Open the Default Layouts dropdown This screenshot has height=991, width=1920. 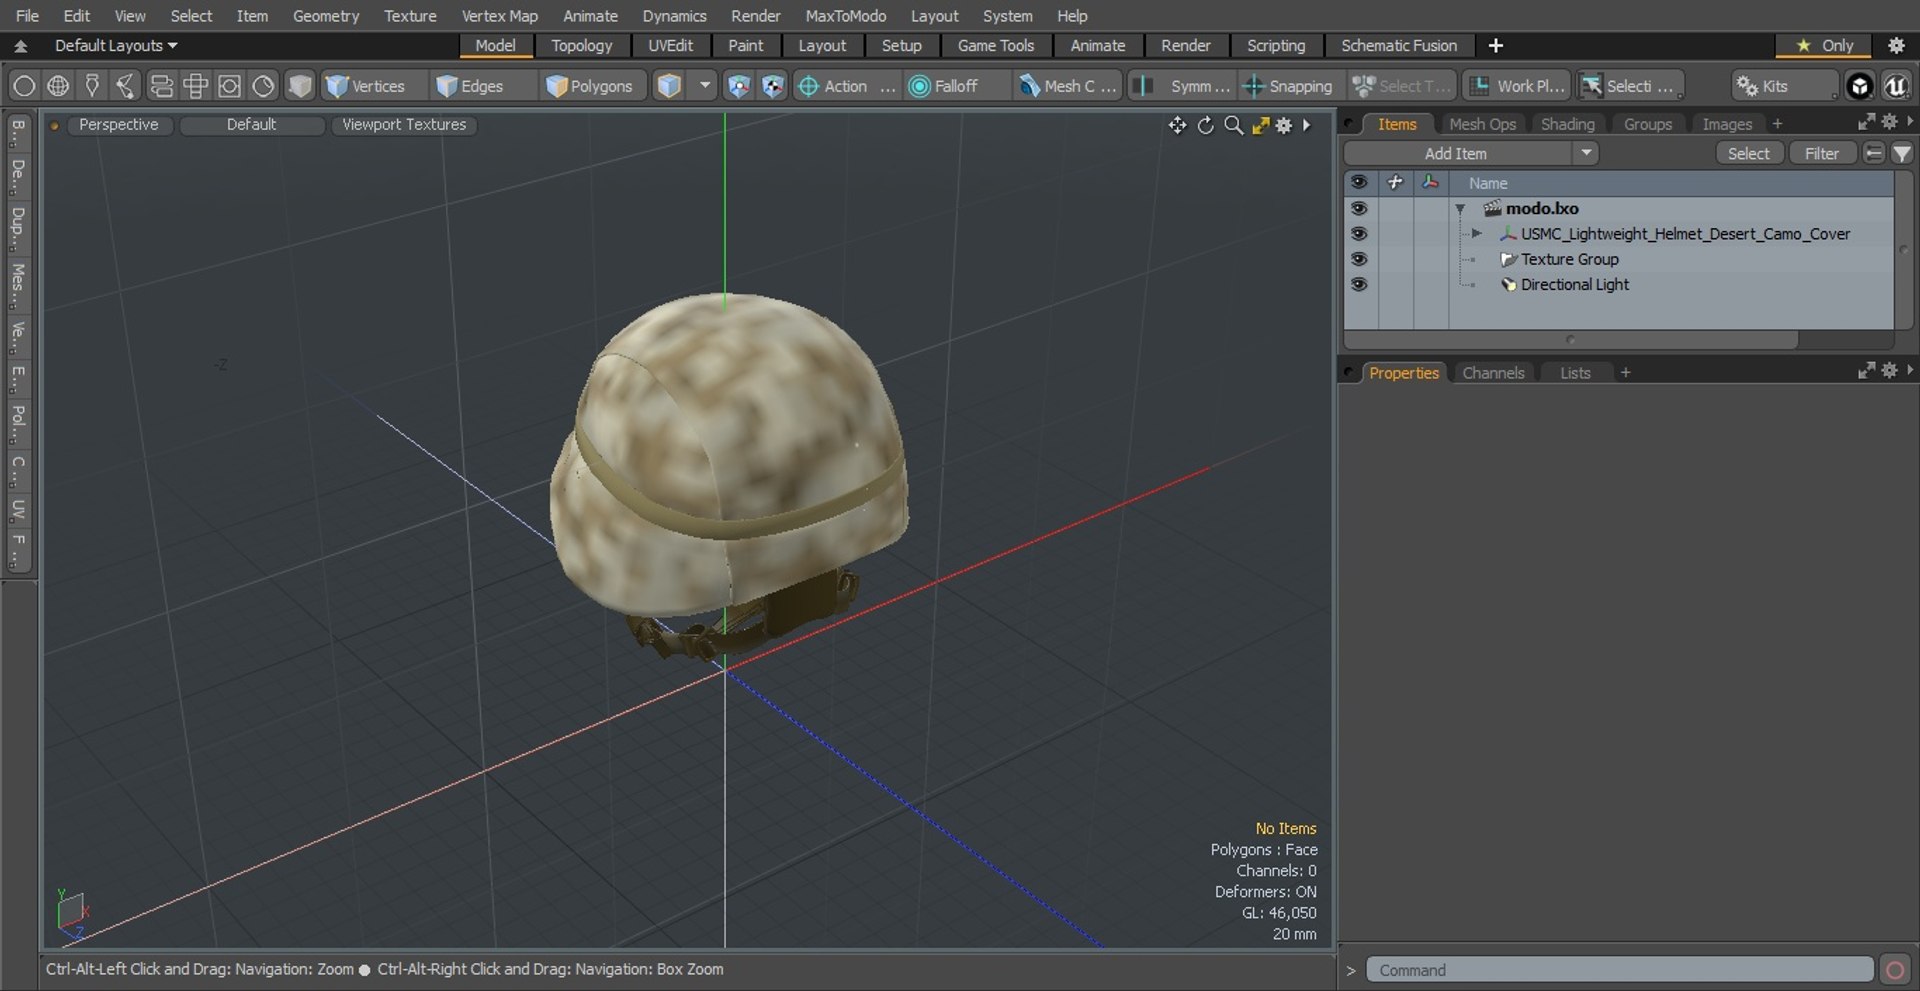pyautogui.click(x=115, y=45)
